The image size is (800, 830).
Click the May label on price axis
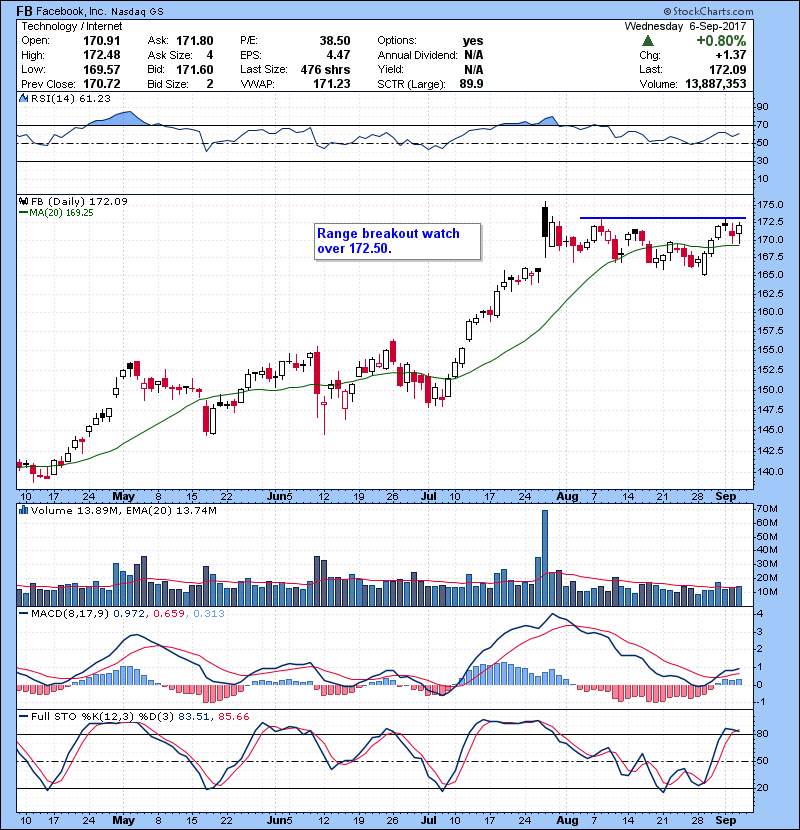(123, 497)
